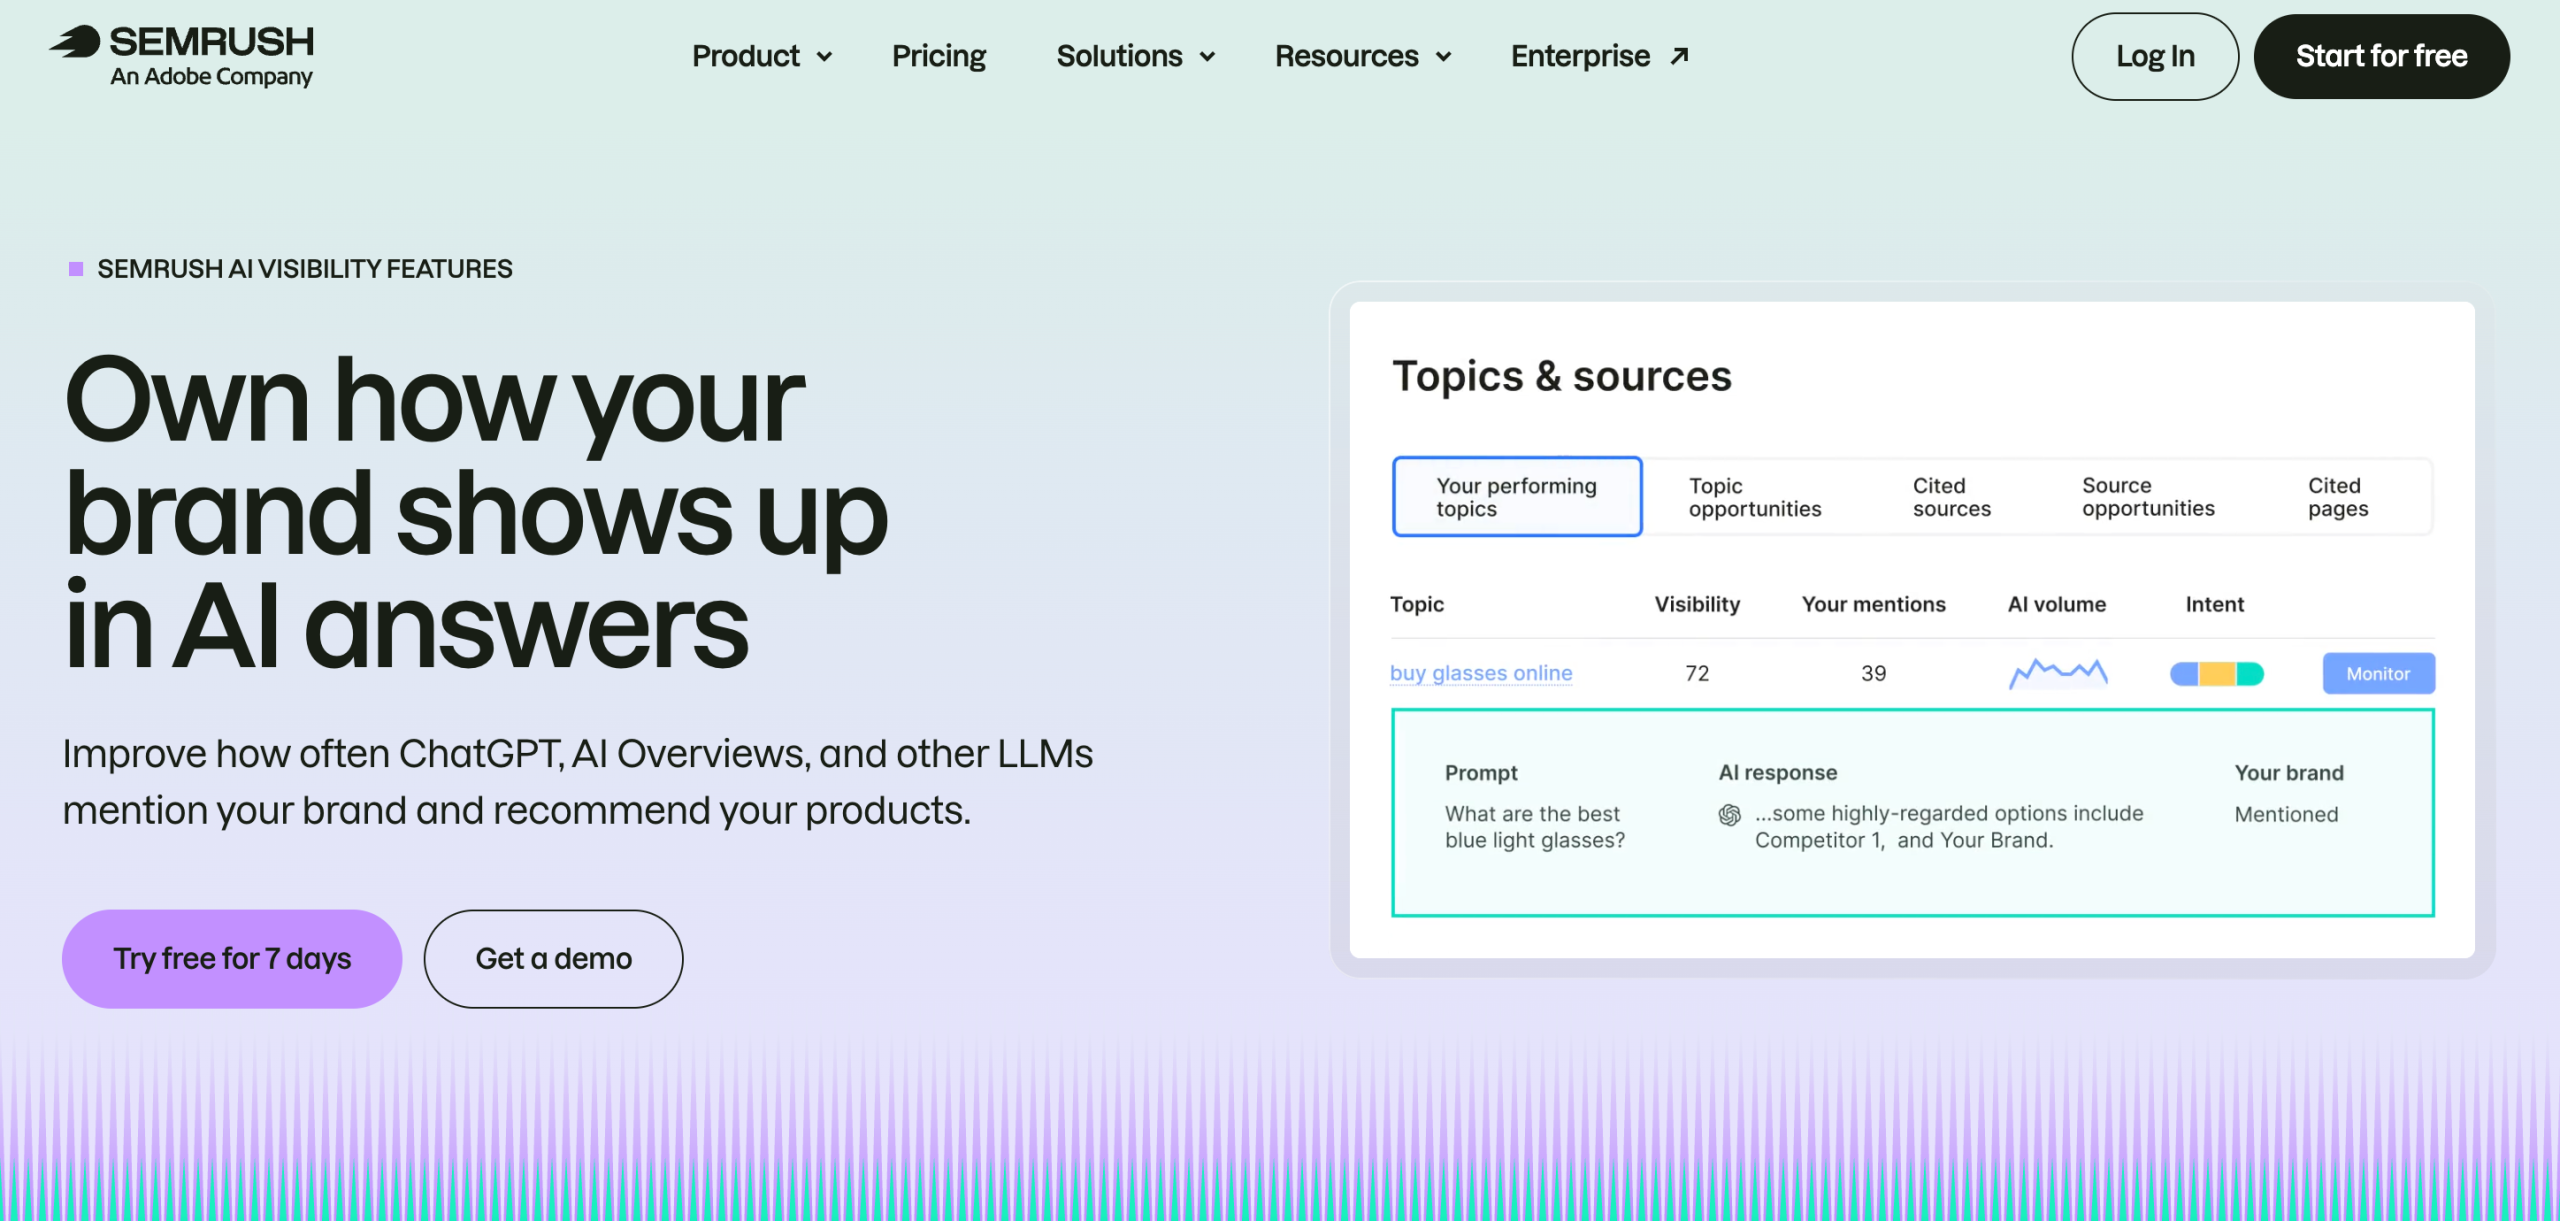Click the Visibility column header
Image resolution: width=2560 pixels, height=1221 pixels.
[x=1697, y=604]
